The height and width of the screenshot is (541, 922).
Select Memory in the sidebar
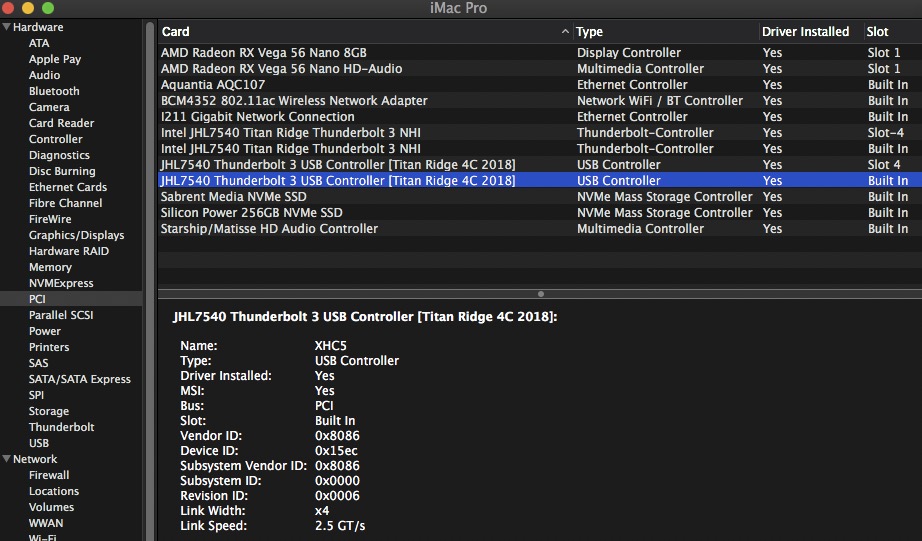50,267
